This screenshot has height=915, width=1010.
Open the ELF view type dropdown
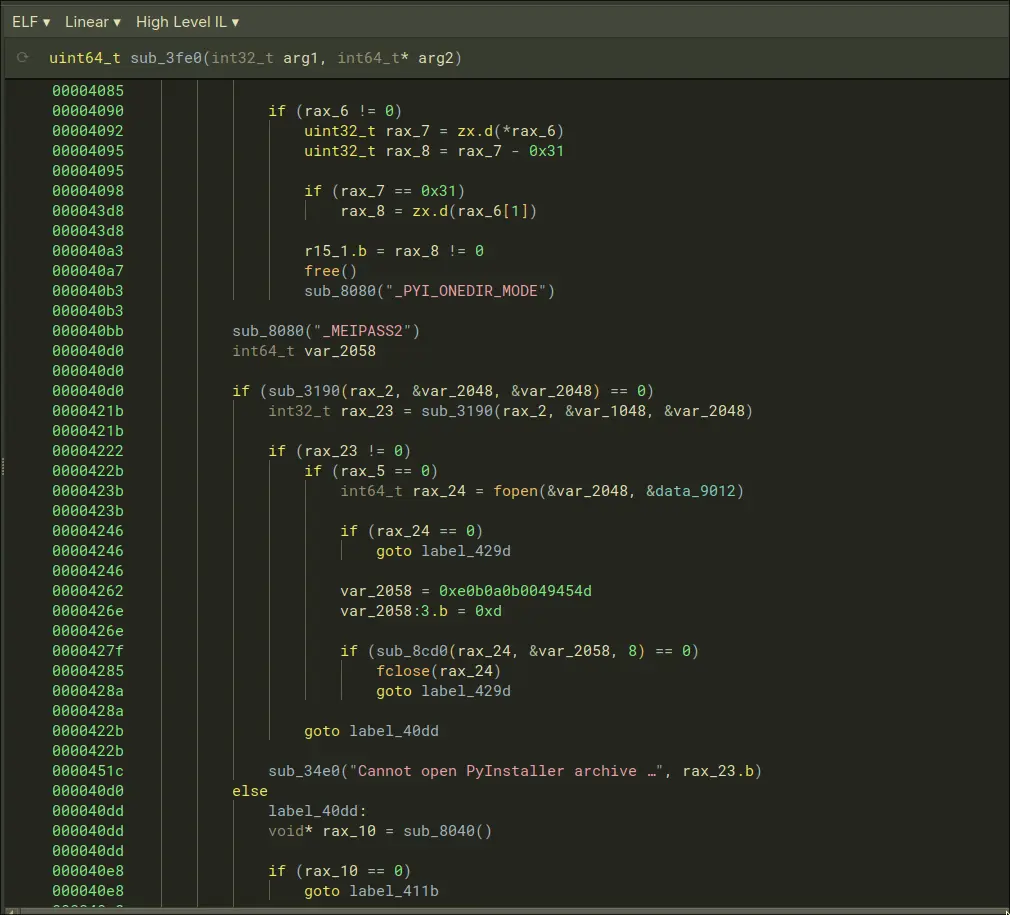tap(31, 21)
